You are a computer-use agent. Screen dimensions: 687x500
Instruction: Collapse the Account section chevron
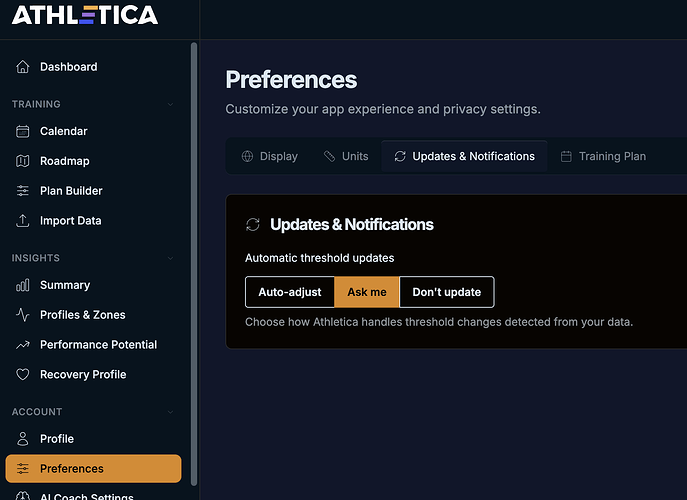pos(171,412)
